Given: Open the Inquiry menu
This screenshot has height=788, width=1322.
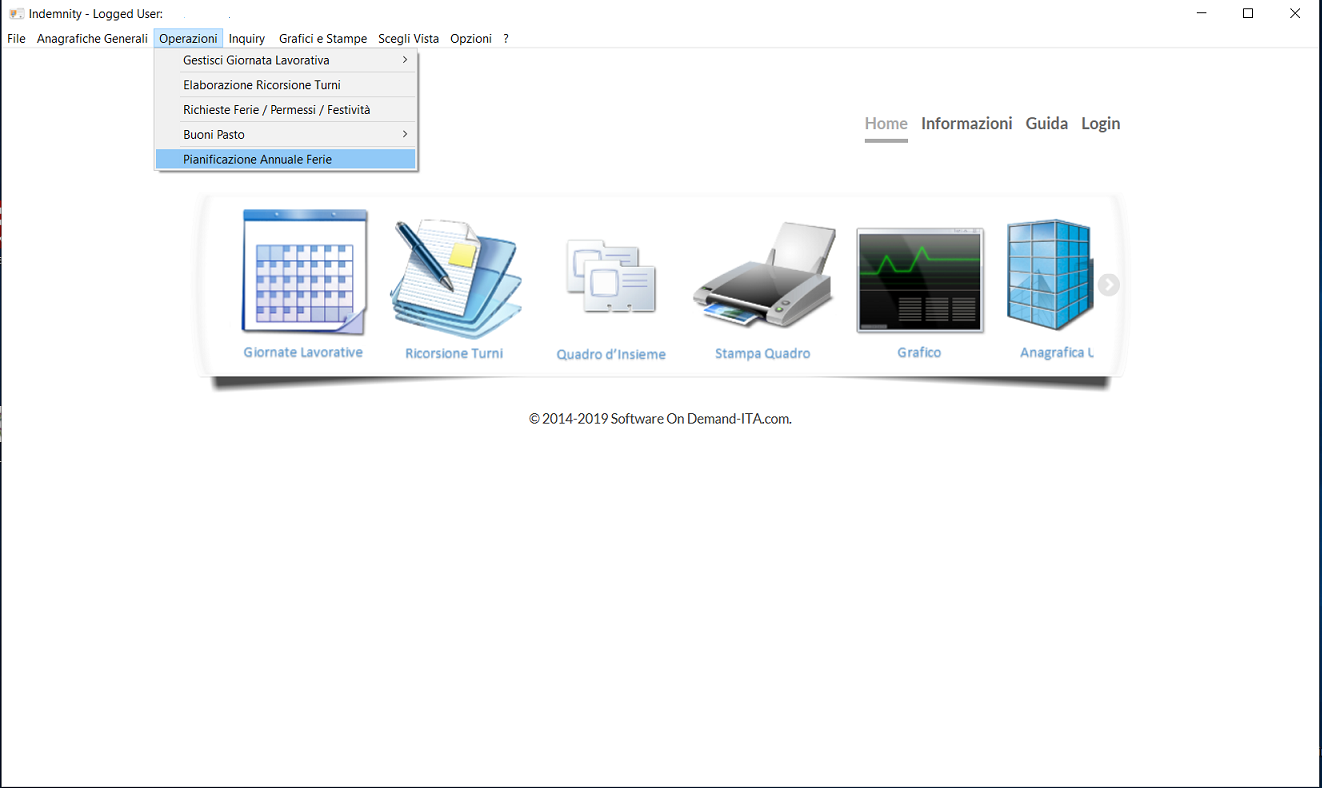Looking at the screenshot, I should [247, 38].
